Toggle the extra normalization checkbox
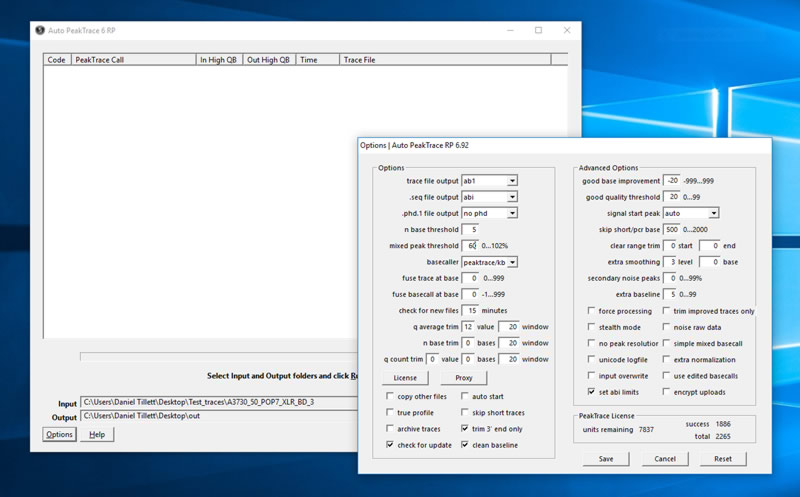The image size is (800, 497). (666, 359)
